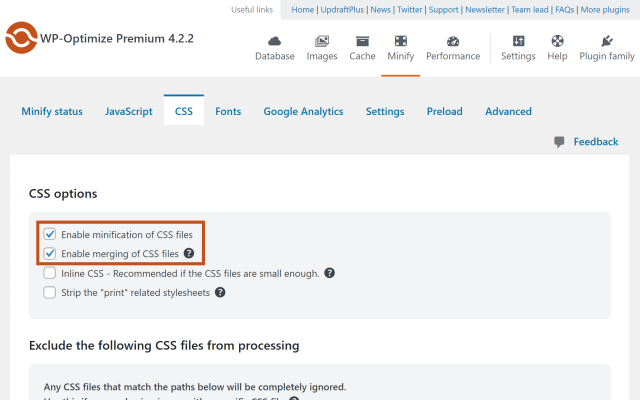Viewport: 640px width, 400px height.
Task: Switch to the Preload tab
Action: (x=444, y=111)
